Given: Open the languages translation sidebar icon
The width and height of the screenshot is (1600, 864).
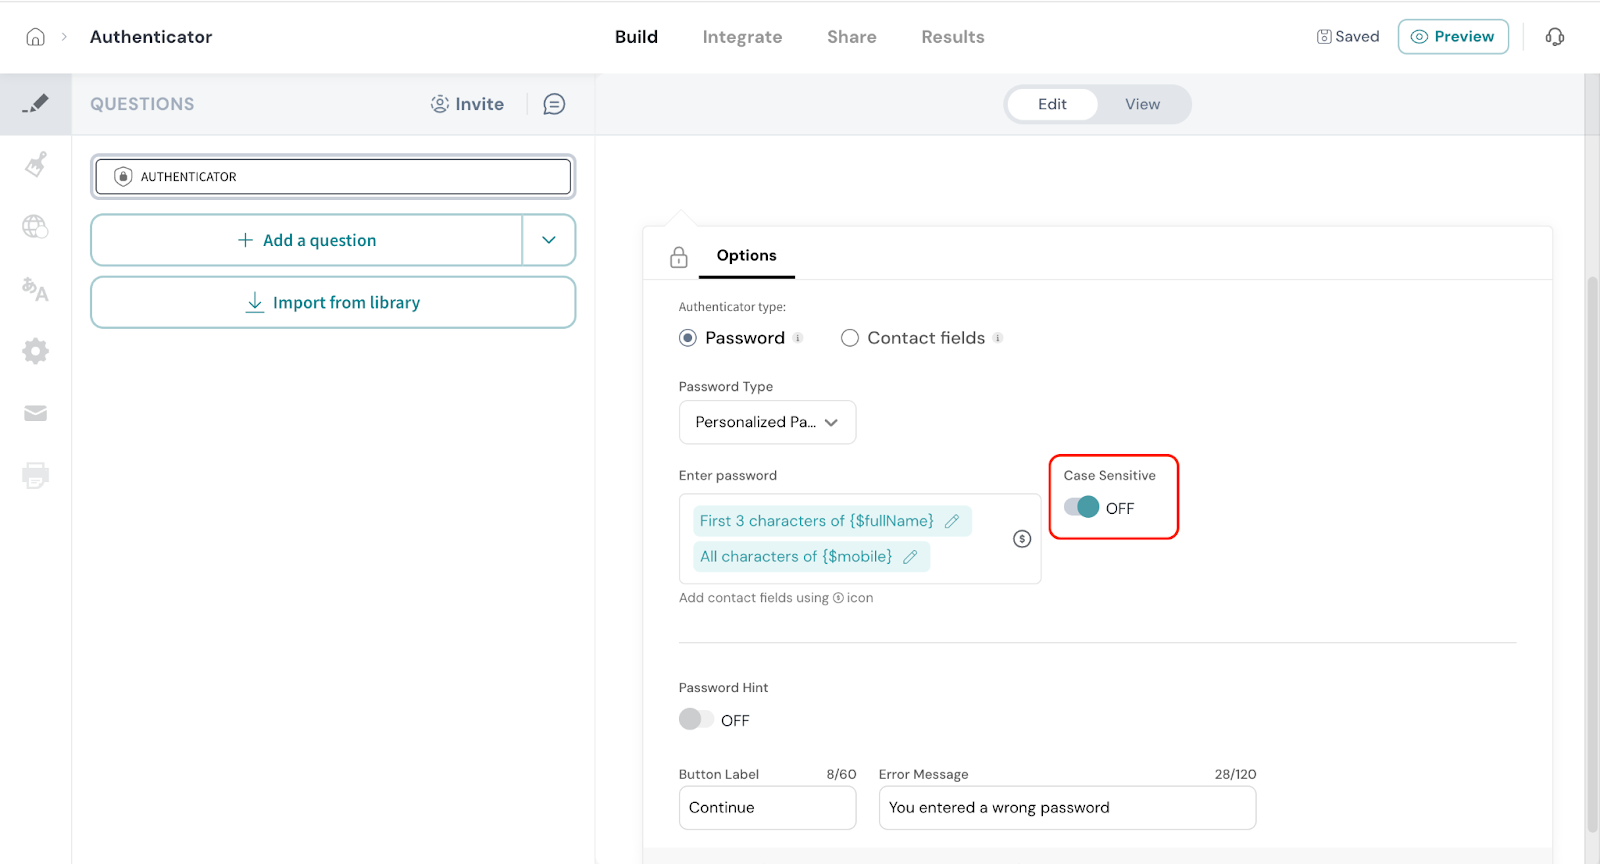Looking at the screenshot, I should point(36,289).
